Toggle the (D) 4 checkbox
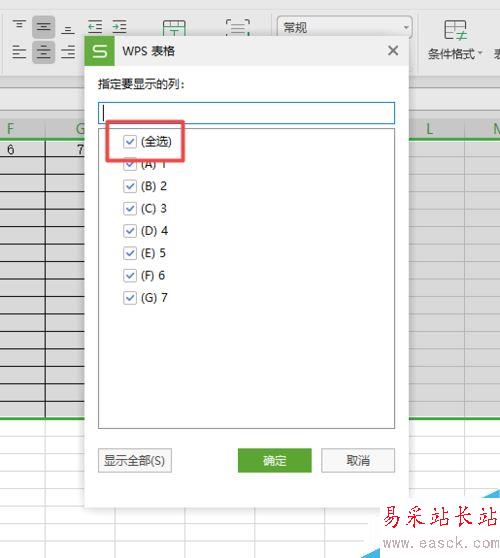 coord(130,231)
